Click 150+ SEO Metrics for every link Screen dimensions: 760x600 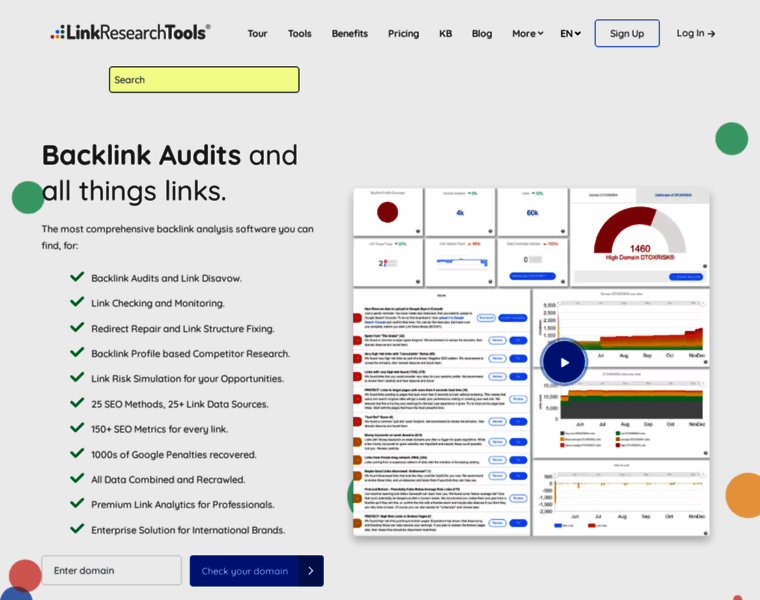point(159,429)
